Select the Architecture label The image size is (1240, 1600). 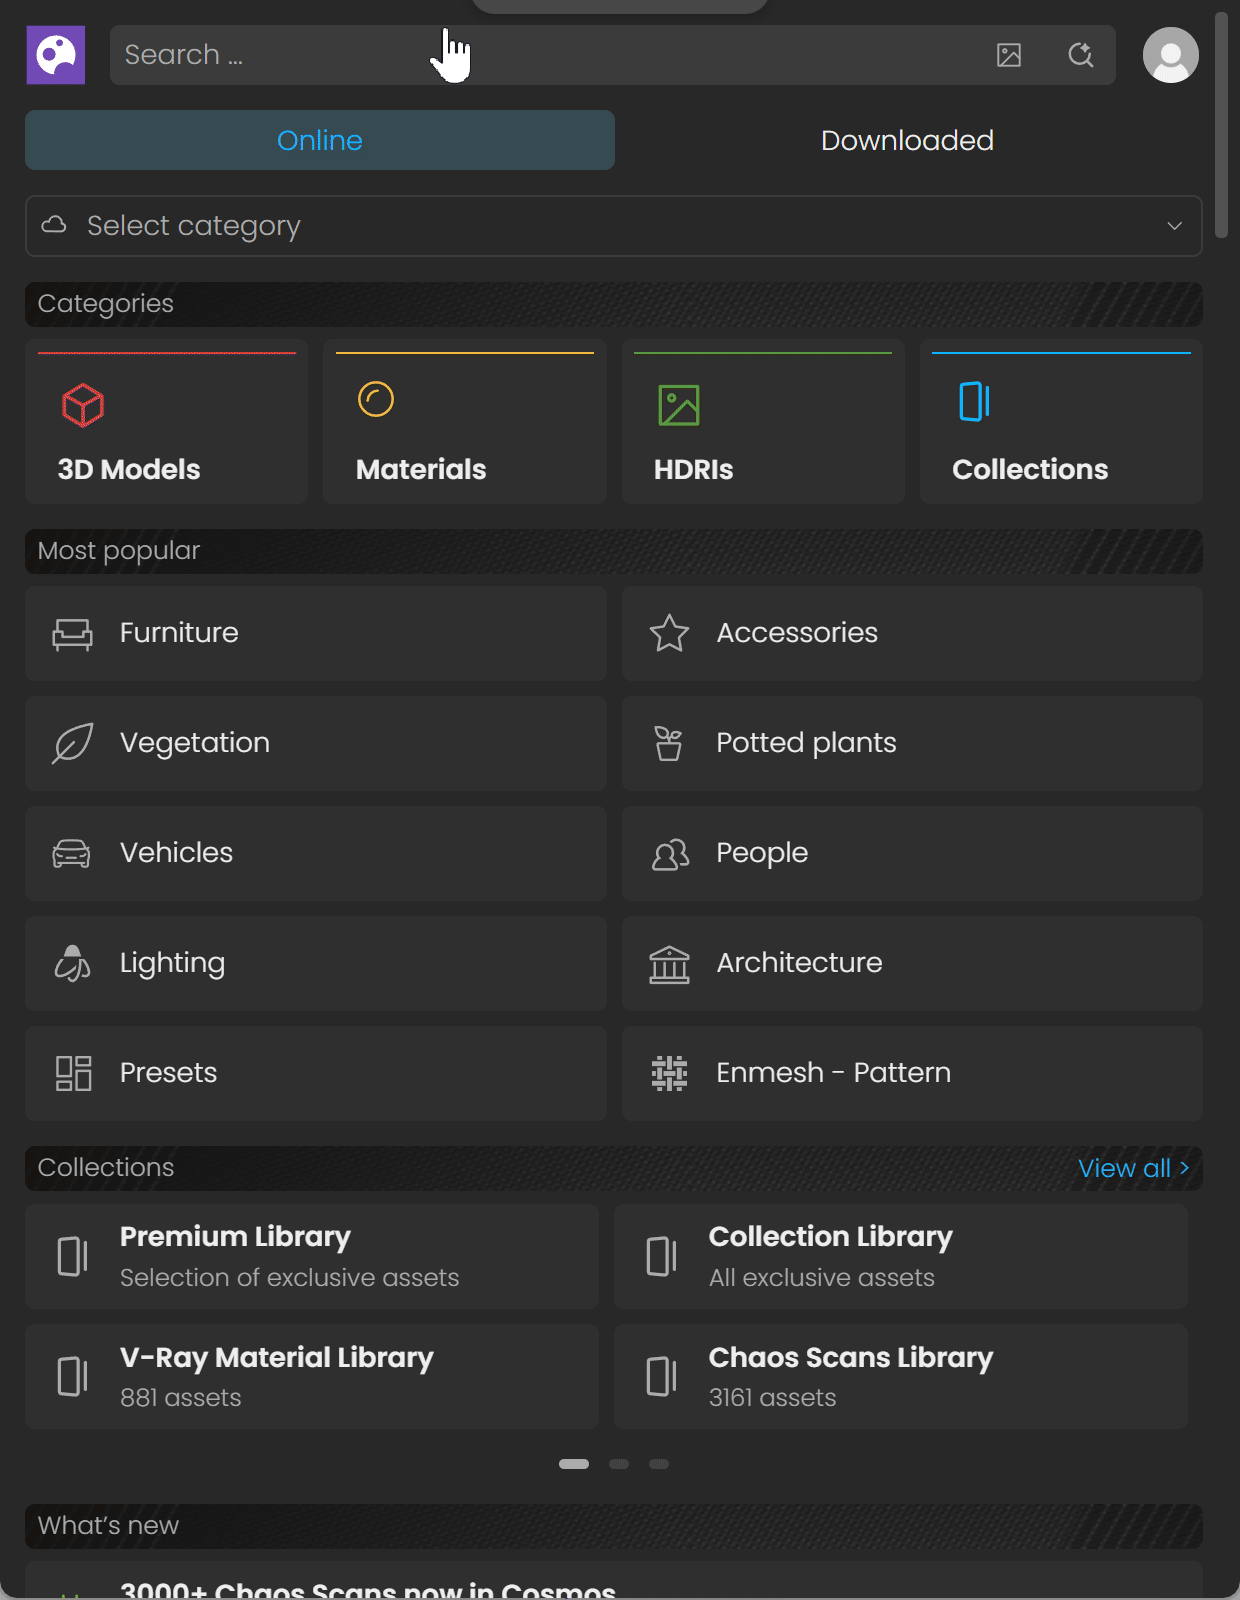(x=799, y=963)
